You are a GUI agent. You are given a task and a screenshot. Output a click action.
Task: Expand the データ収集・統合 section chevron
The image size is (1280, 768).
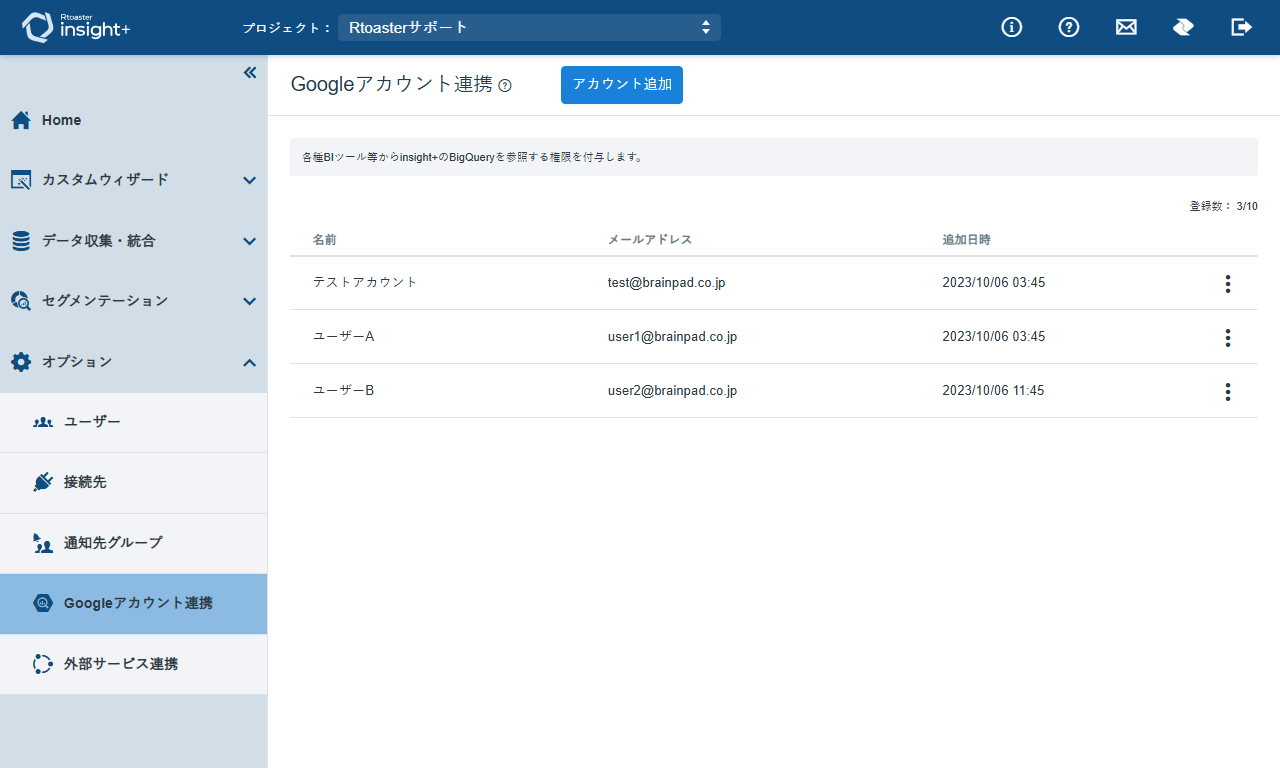pyautogui.click(x=250, y=241)
